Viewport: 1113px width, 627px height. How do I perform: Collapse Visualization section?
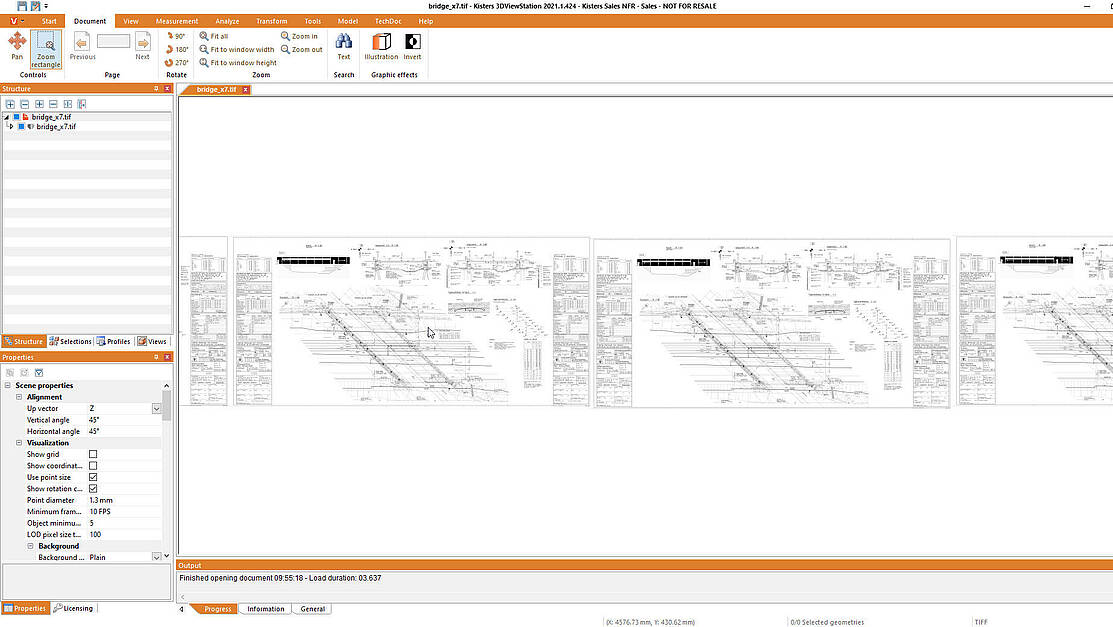point(19,443)
